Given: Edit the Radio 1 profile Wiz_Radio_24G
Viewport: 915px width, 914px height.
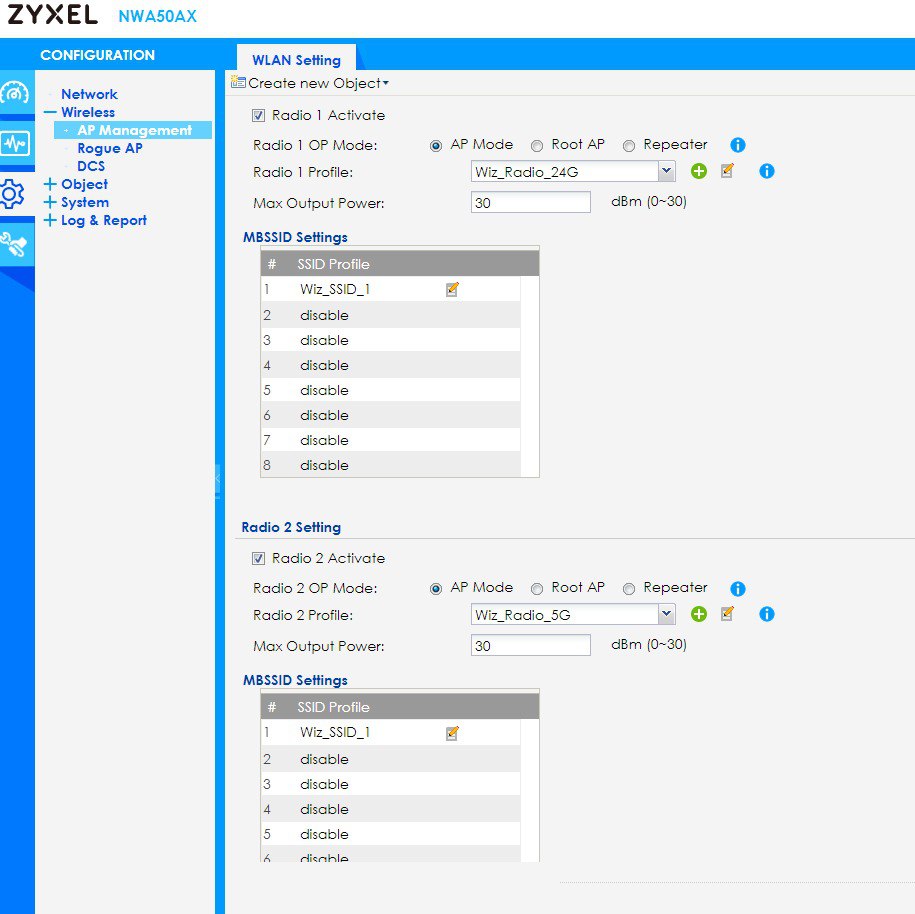Looking at the screenshot, I should (728, 170).
